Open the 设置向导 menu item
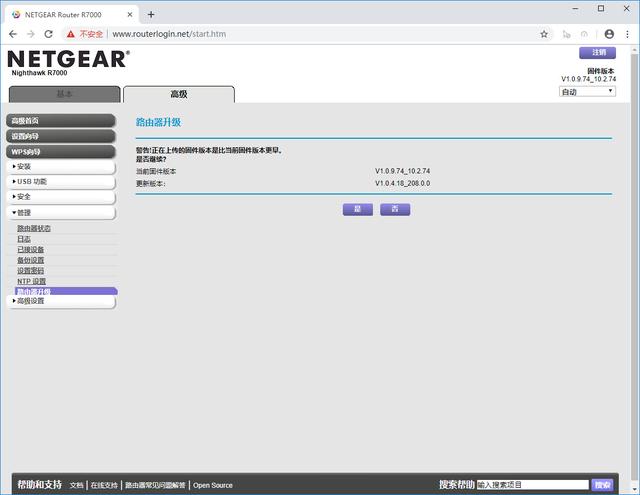 click(61, 136)
